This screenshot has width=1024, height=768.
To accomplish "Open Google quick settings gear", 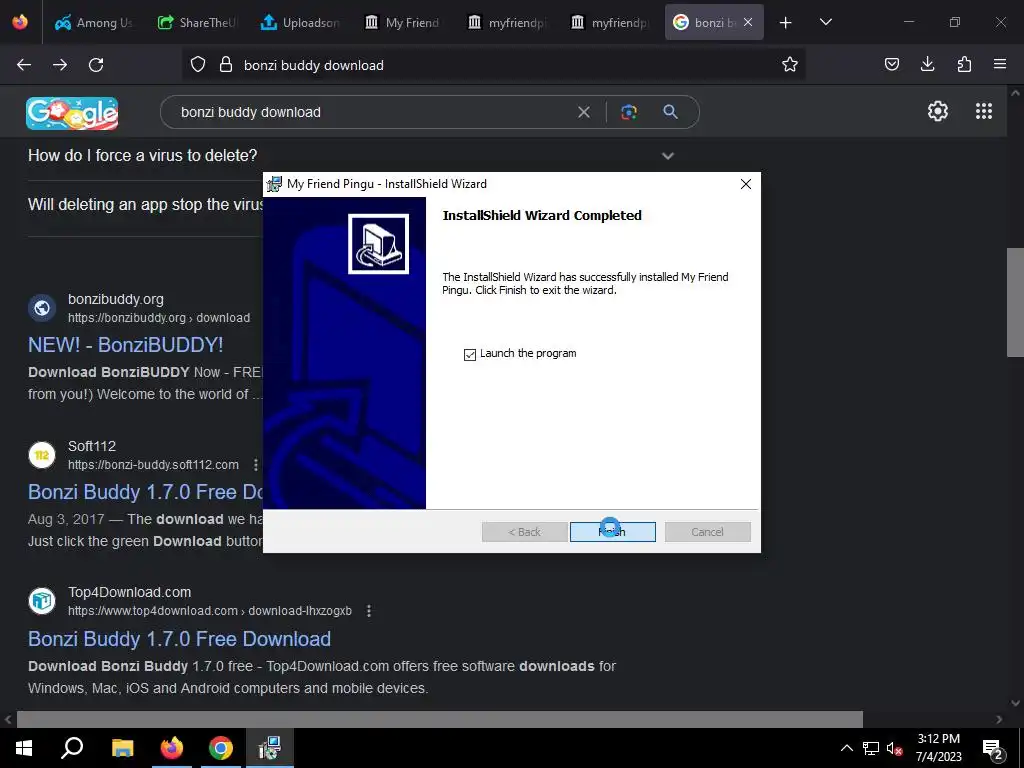I will [938, 111].
